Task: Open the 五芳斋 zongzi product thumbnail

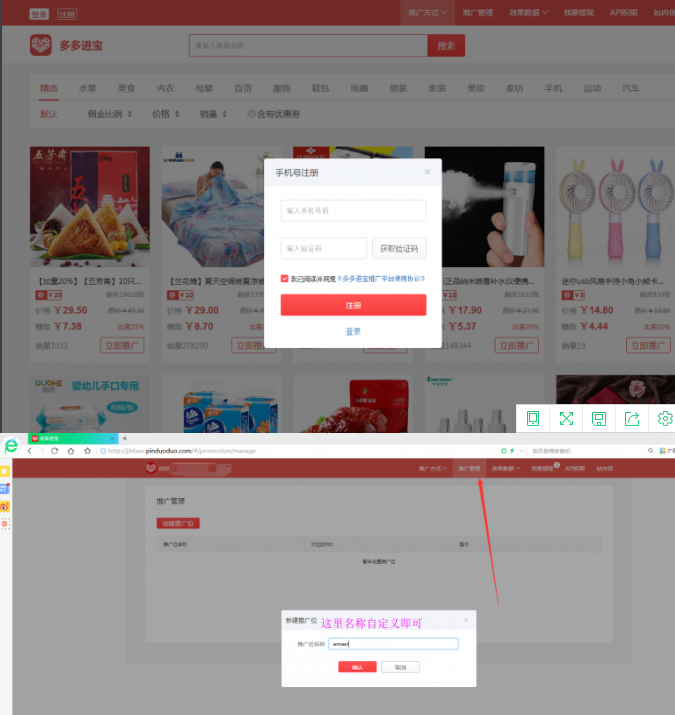Action: pyautogui.click(x=90, y=207)
